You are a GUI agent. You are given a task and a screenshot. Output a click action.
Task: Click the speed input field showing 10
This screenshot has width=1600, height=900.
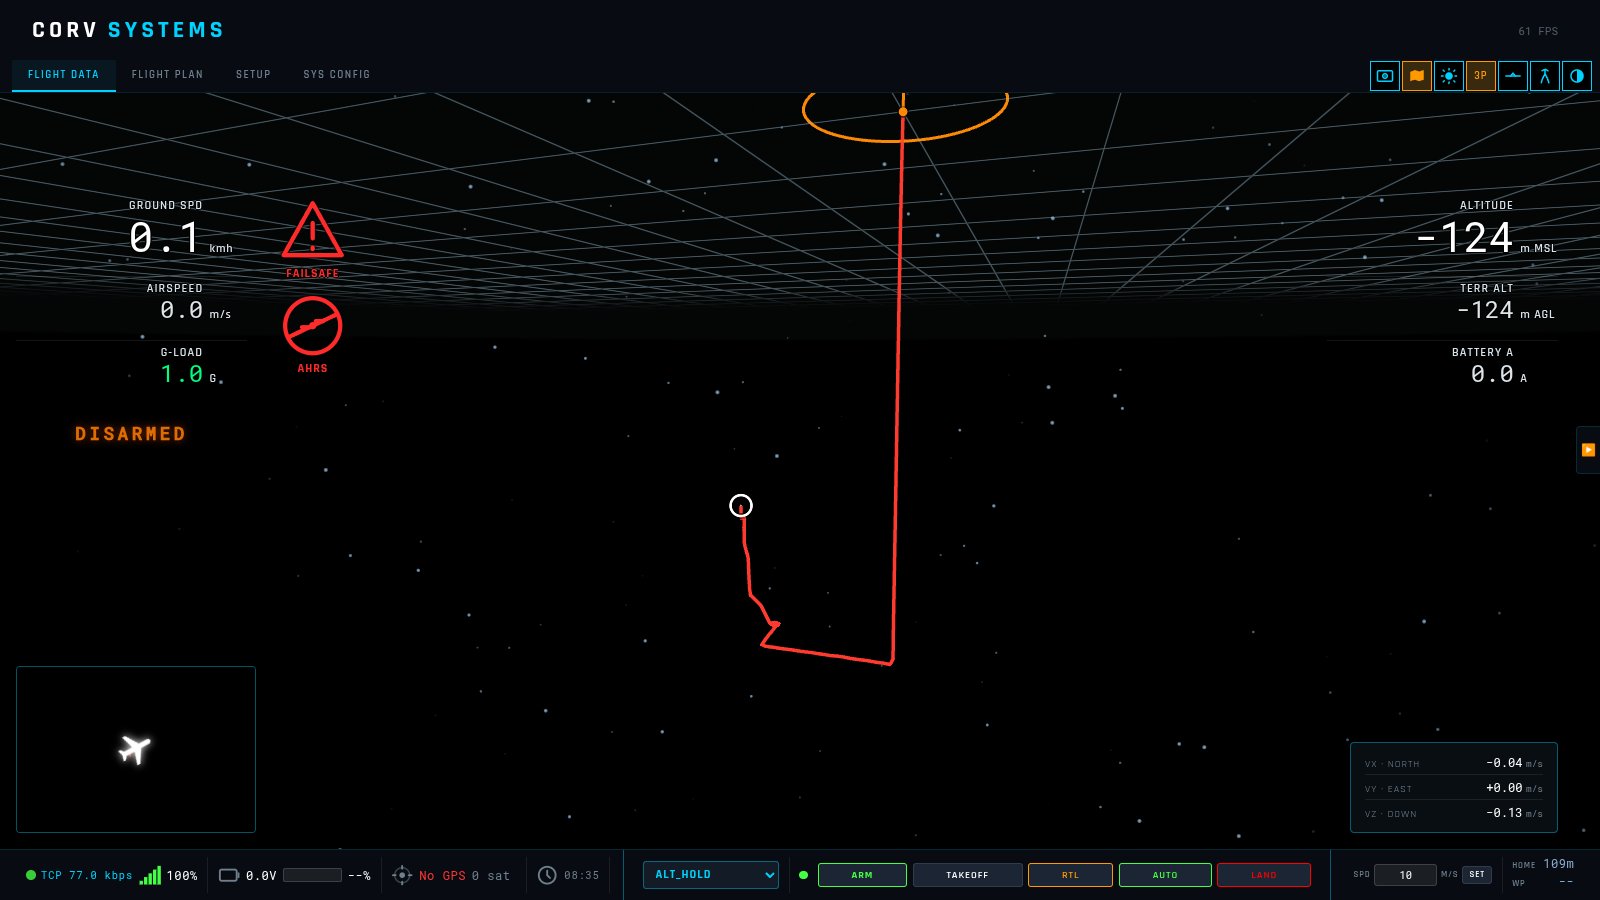click(1405, 875)
